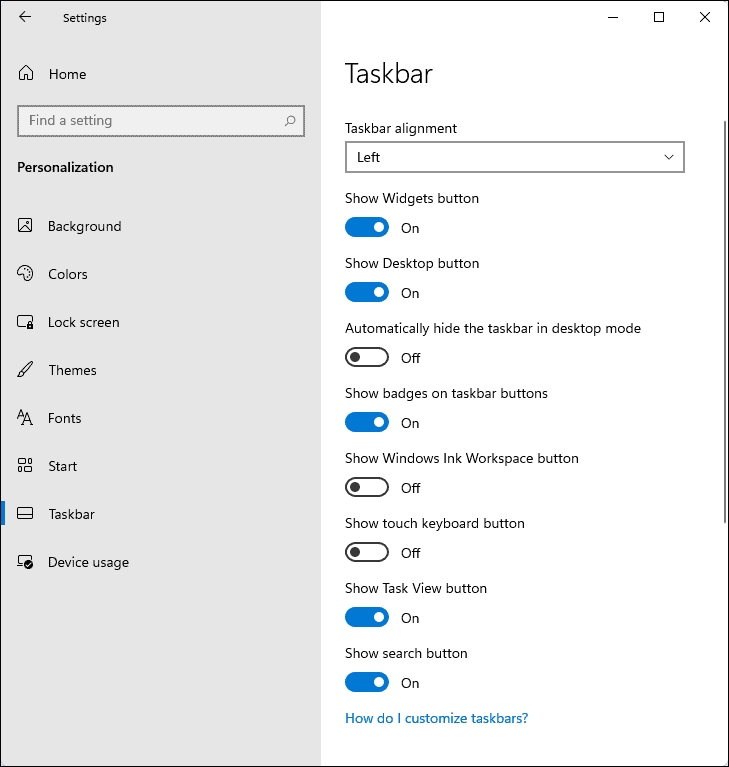
Task: Click the Device usage icon
Action: point(25,562)
